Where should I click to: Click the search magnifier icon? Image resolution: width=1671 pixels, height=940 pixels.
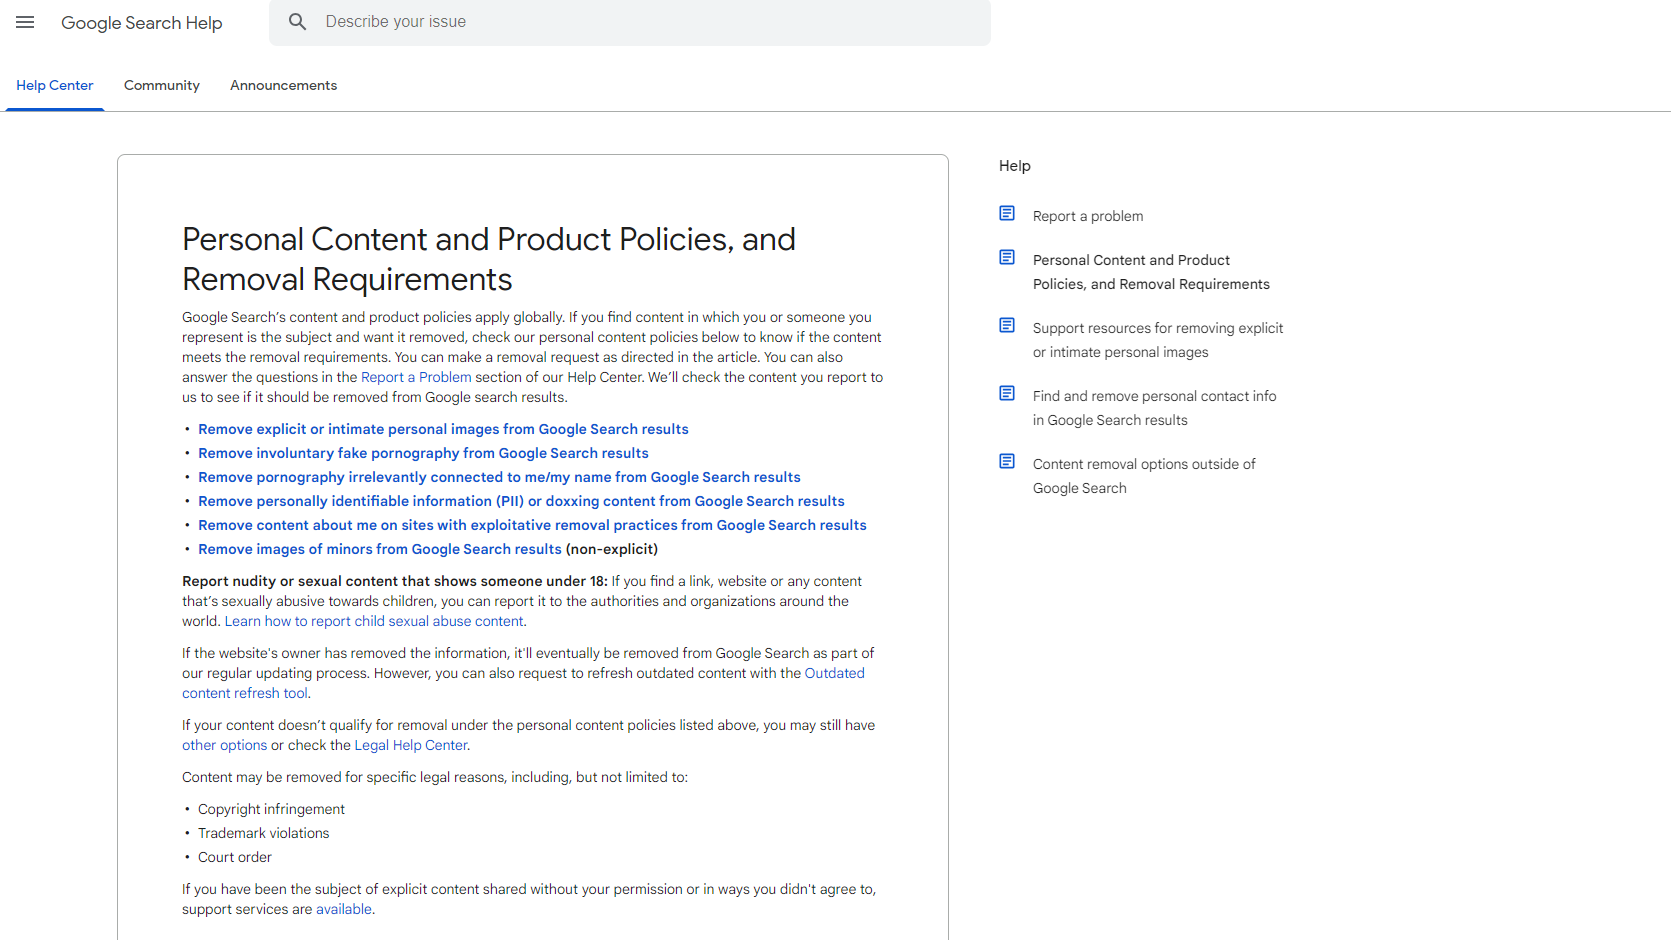tap(297, 22)
